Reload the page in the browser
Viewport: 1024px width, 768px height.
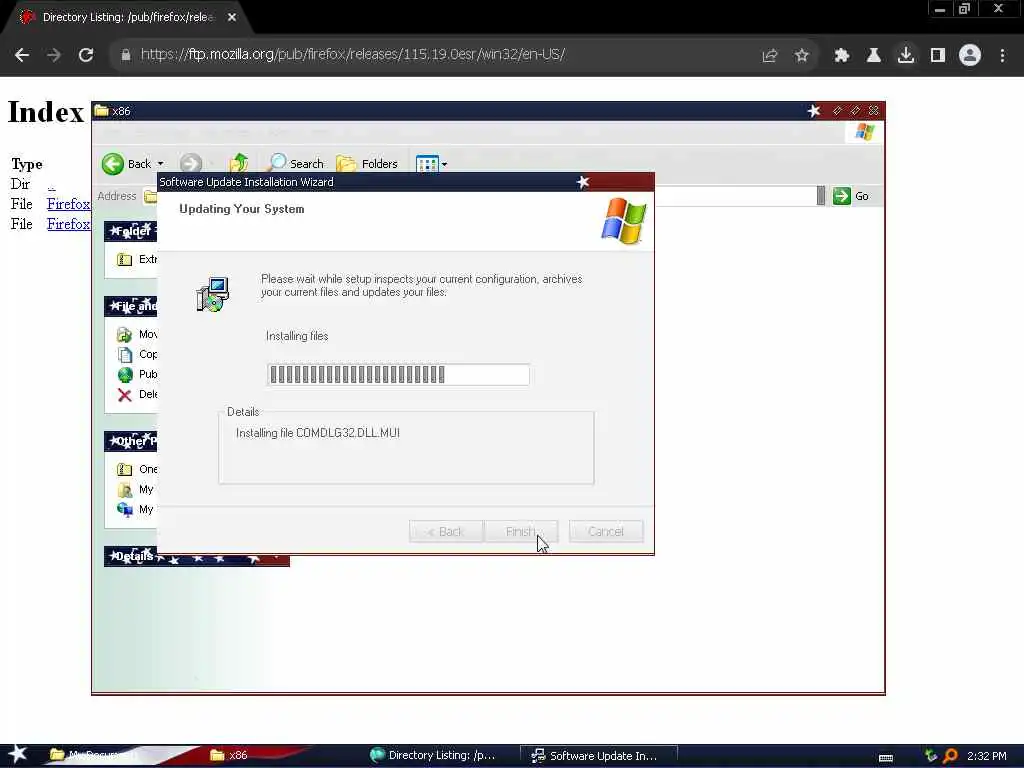click(x=86, y=55)
